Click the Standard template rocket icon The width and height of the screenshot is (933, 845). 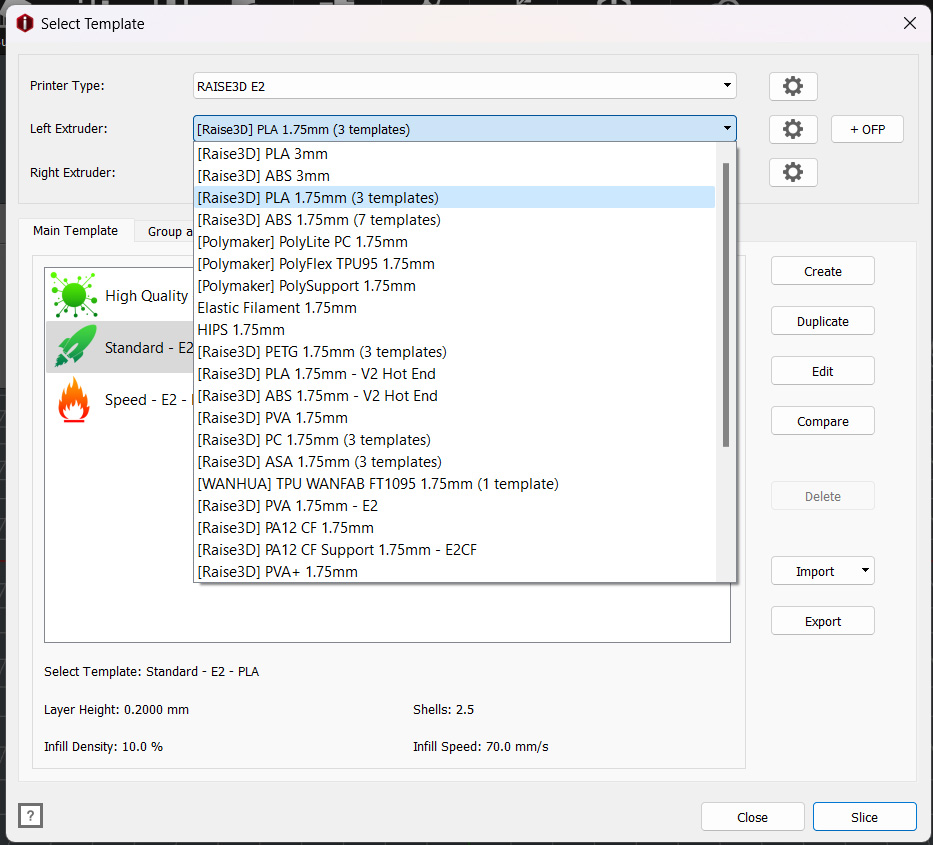75,346
